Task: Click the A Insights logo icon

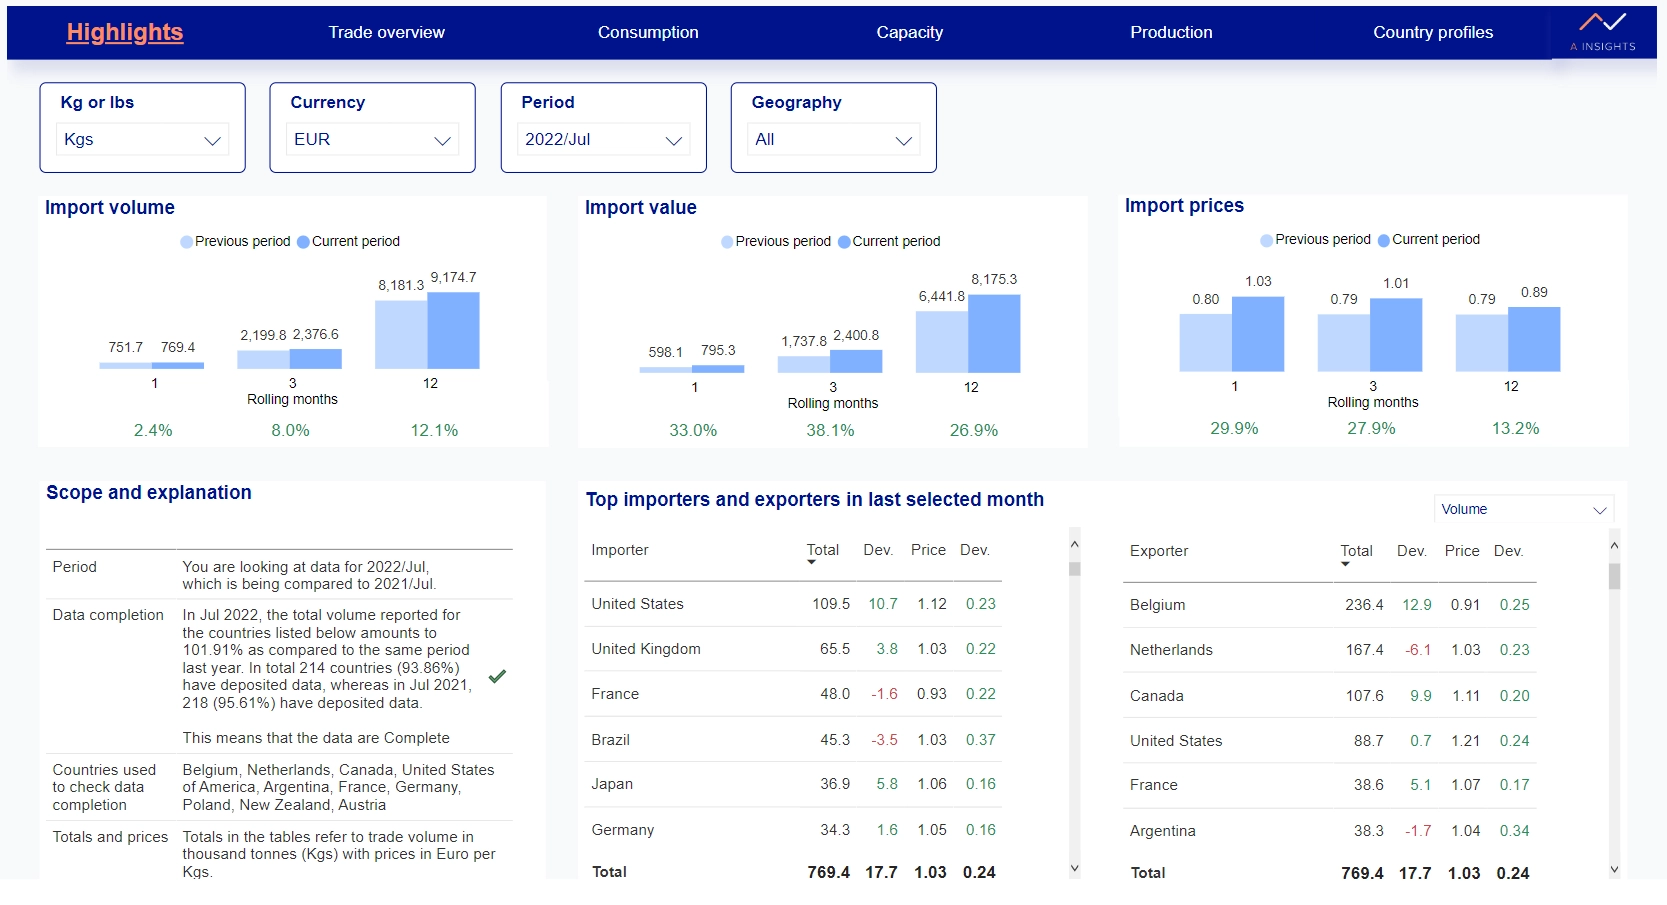Action: pos(1603,30)
